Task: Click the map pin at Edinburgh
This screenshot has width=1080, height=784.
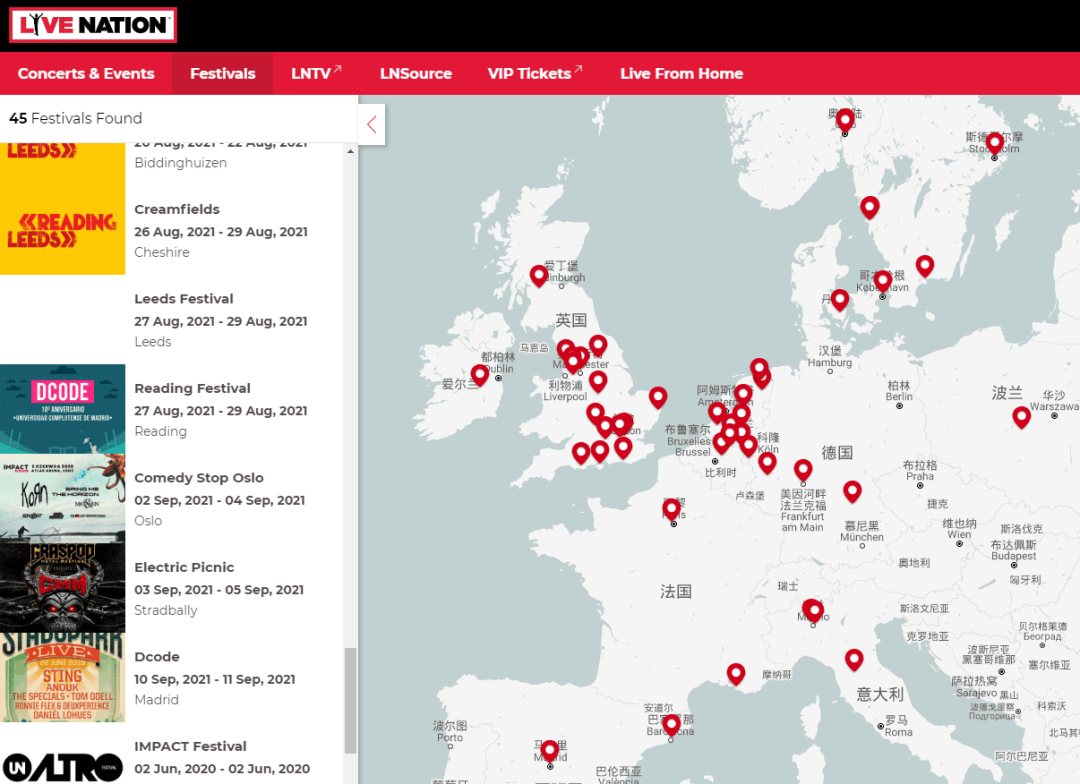Action: [539, 277]
